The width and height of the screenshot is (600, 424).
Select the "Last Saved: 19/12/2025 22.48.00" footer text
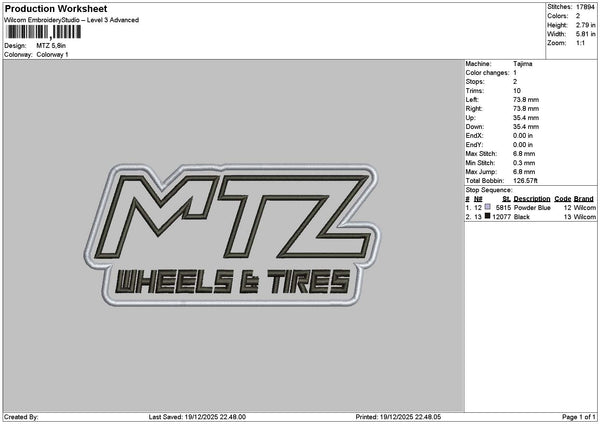(197, 417)
